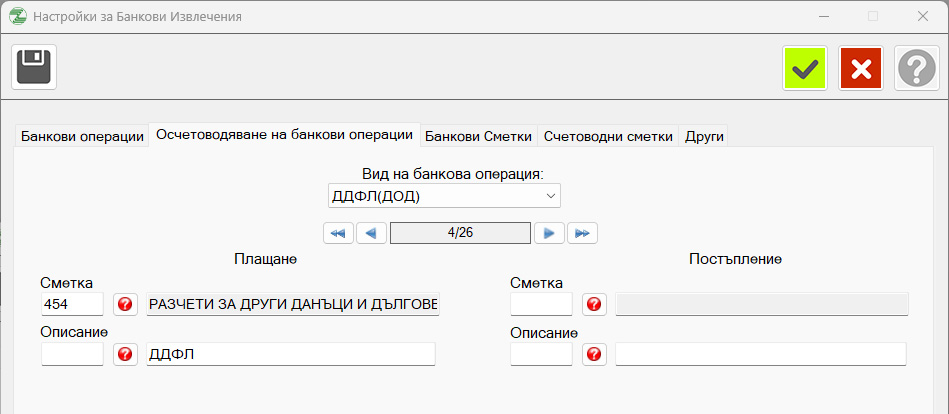
Task: Close the settings window
Action: click(923, 16)
